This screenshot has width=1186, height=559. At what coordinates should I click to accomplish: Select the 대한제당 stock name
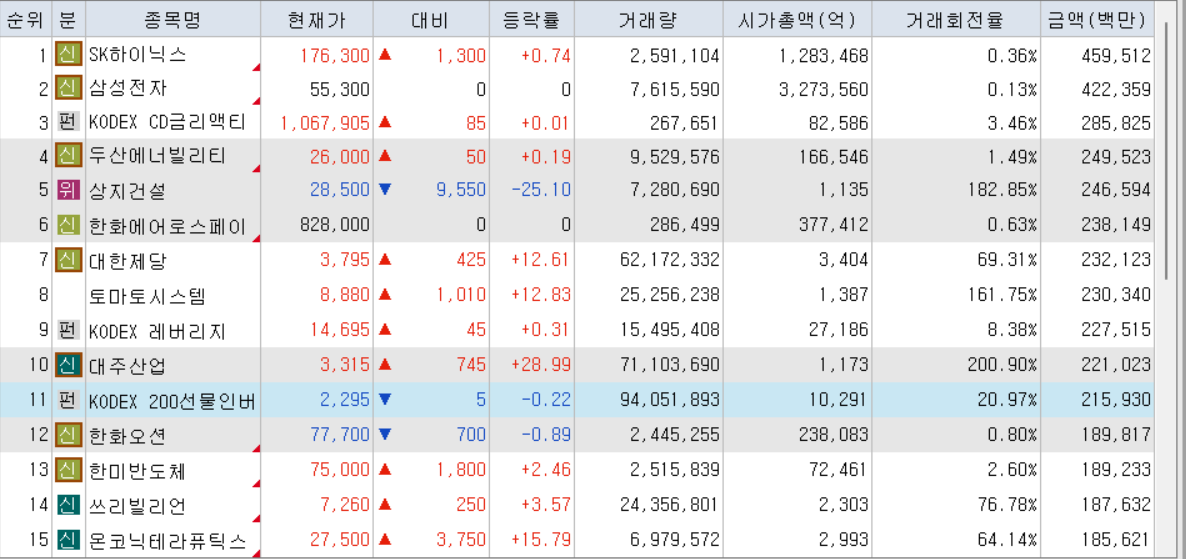tap(128, 262)
